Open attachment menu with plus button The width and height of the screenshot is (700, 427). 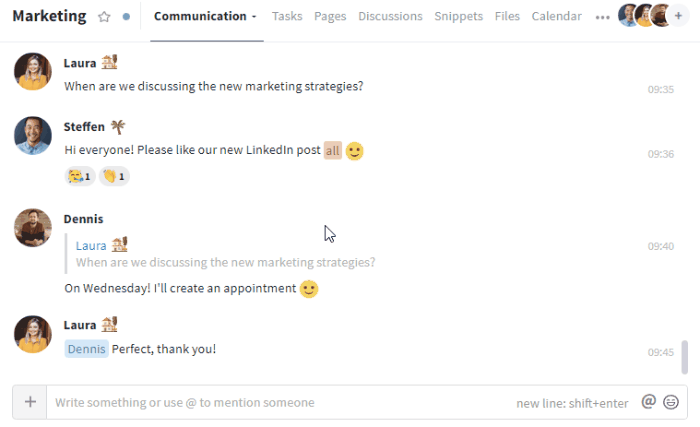[30, 402]
